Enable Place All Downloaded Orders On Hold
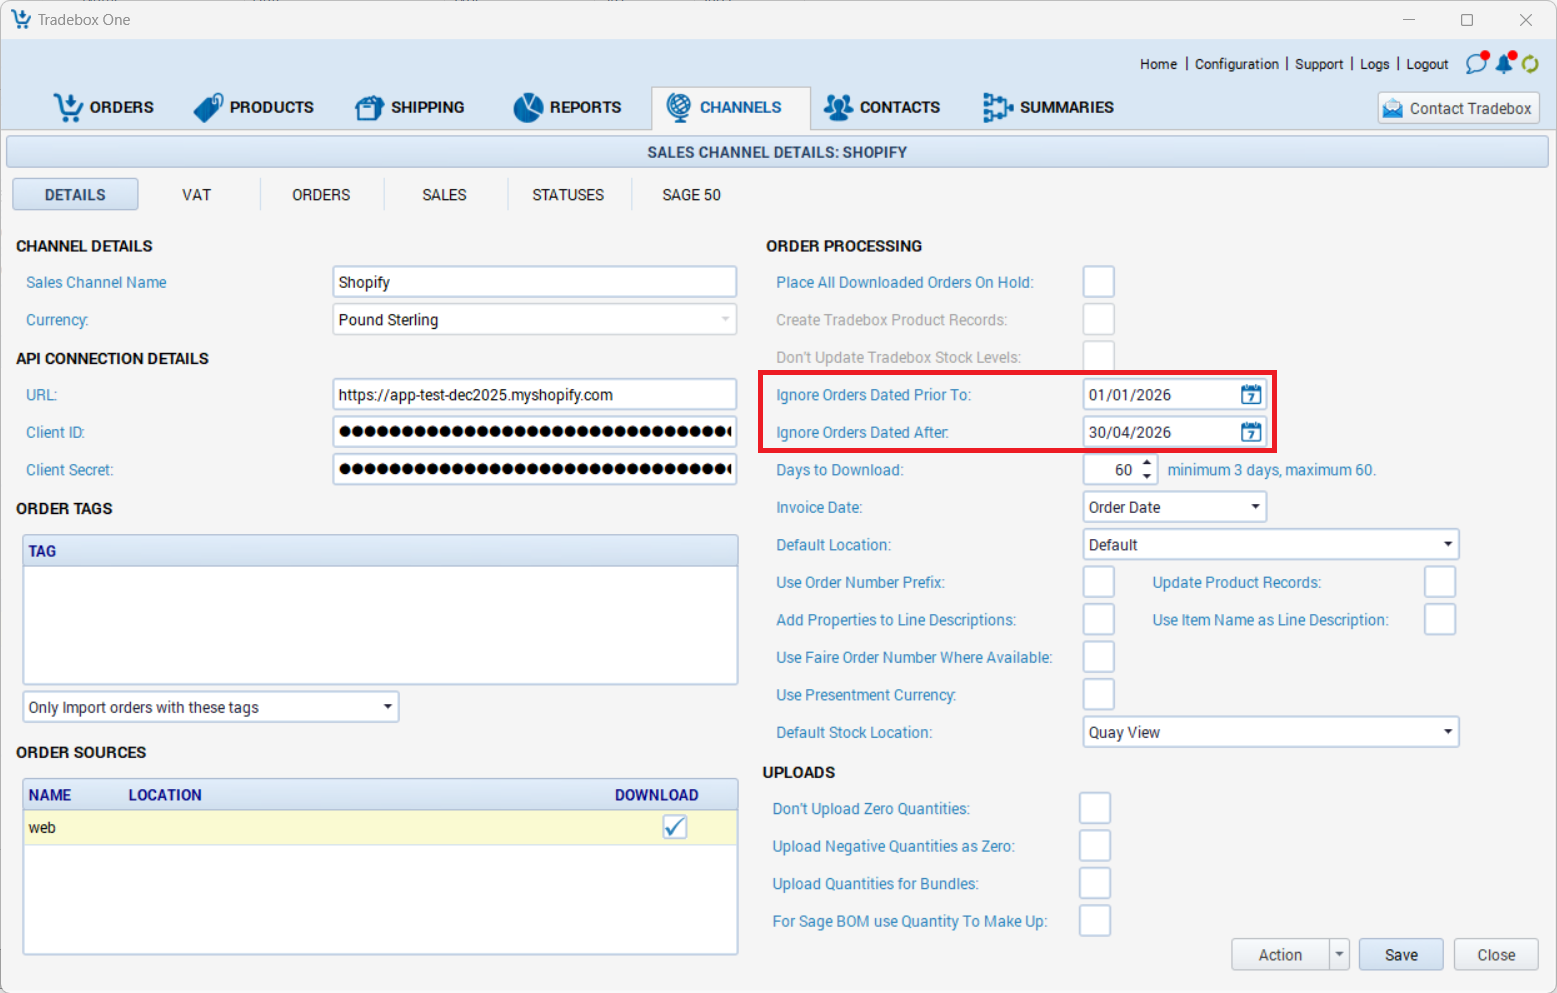Image resolution: width=1557 pixels, height=993 pixels. click(x=1098, y=282)
